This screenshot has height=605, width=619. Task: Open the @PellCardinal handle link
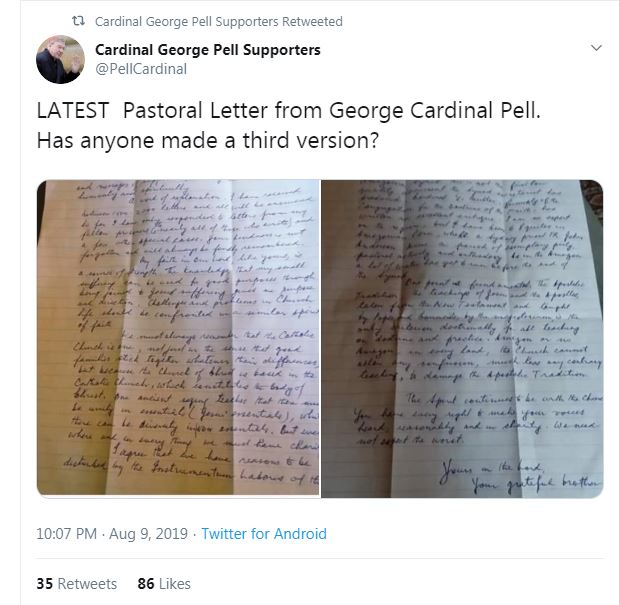tap(141, 69)
